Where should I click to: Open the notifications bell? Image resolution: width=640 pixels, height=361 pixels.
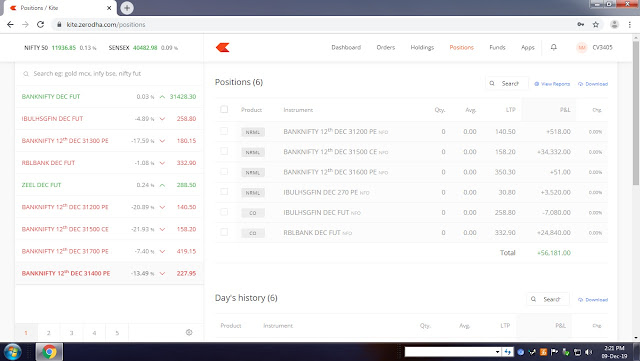(x=553, y=47)
